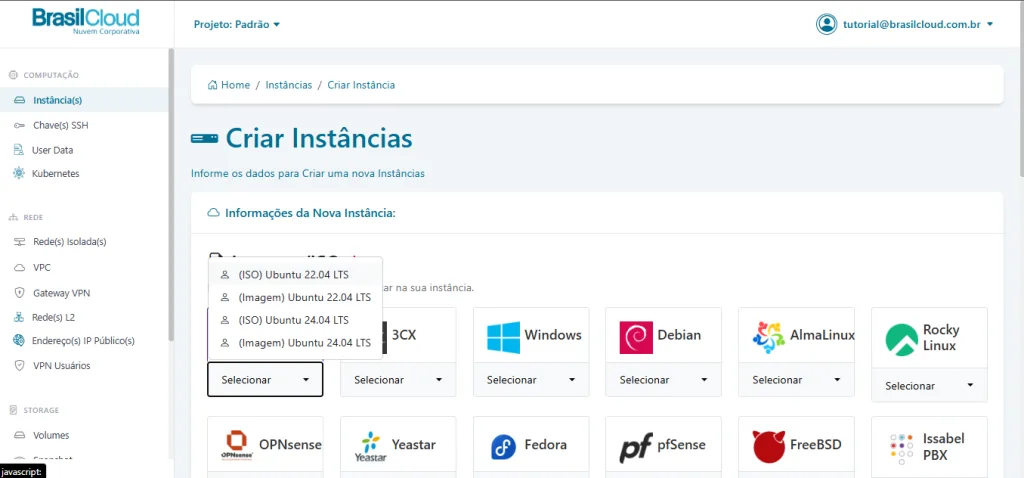Click the Rede(s) Isolada(s) icon
Screen dimensions: 1024x478
tap(20, 242)
